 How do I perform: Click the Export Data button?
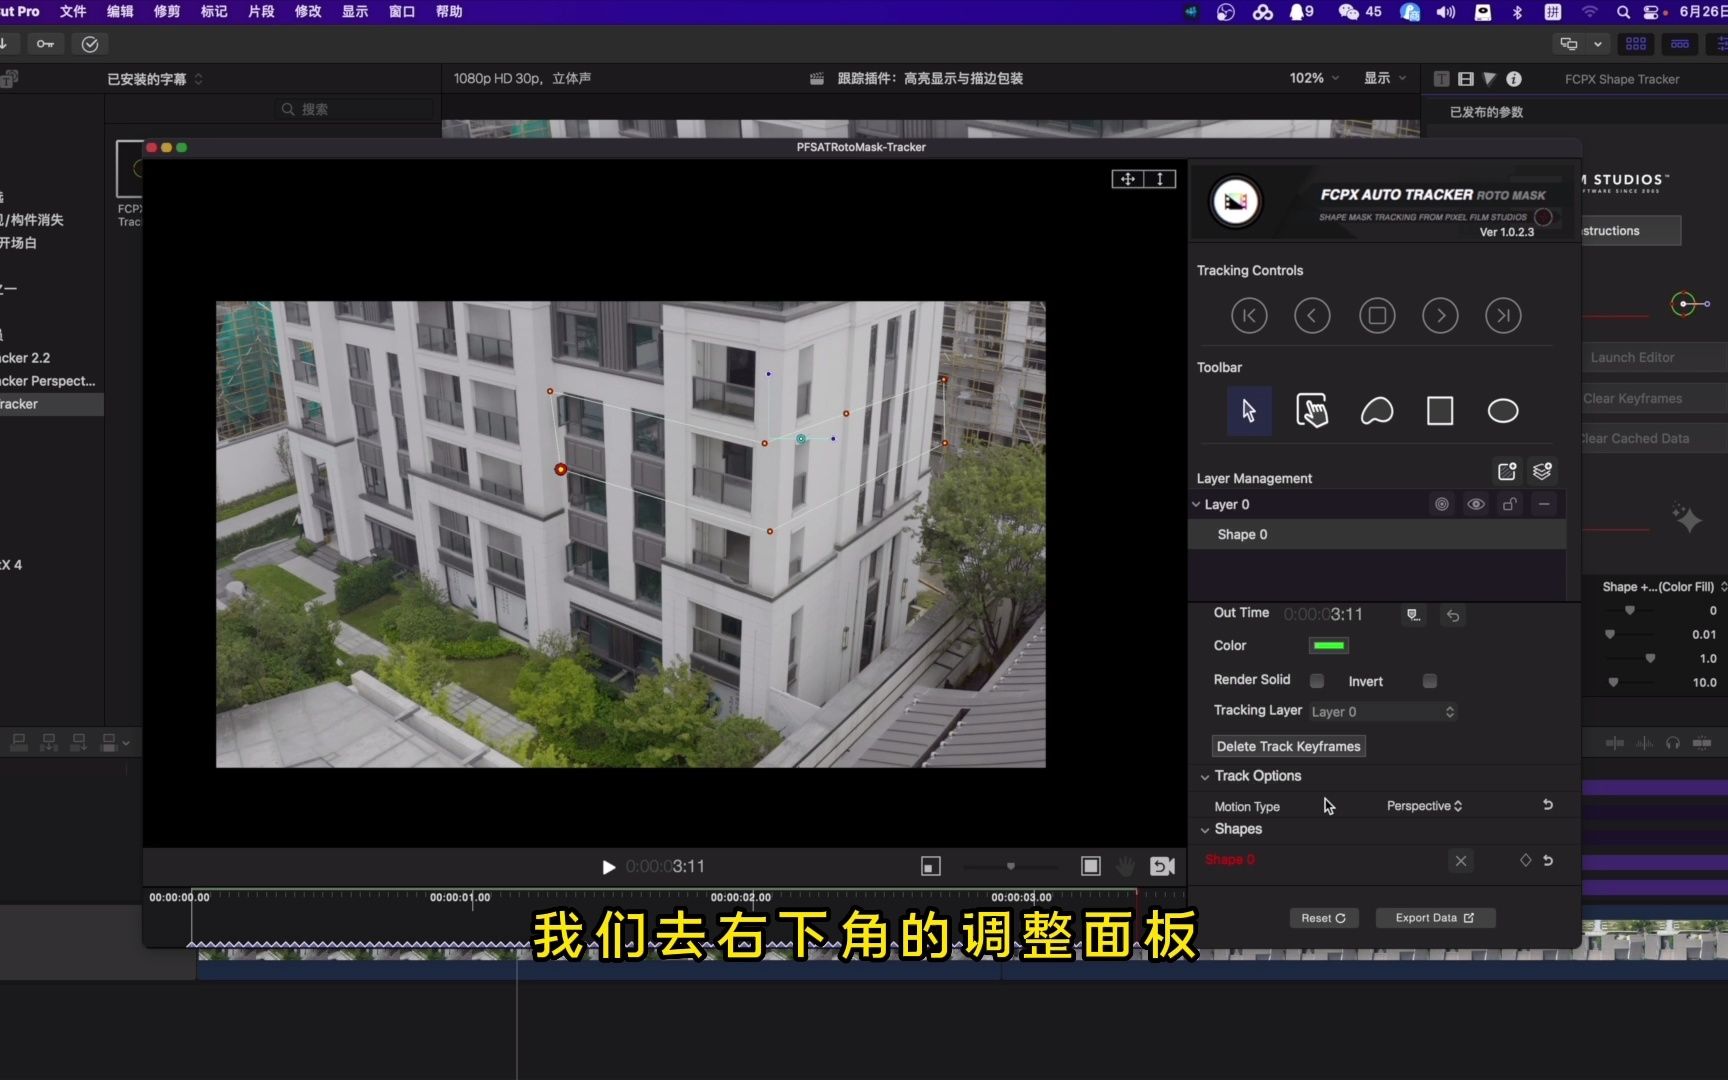point(1435,917)
